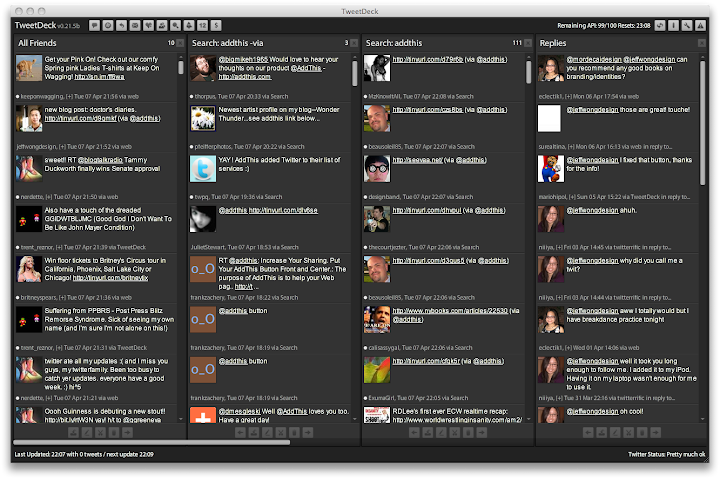
Task: Open the All Friends column icon in toolbar
Action: pyautogui.click(x=108, y=26)
